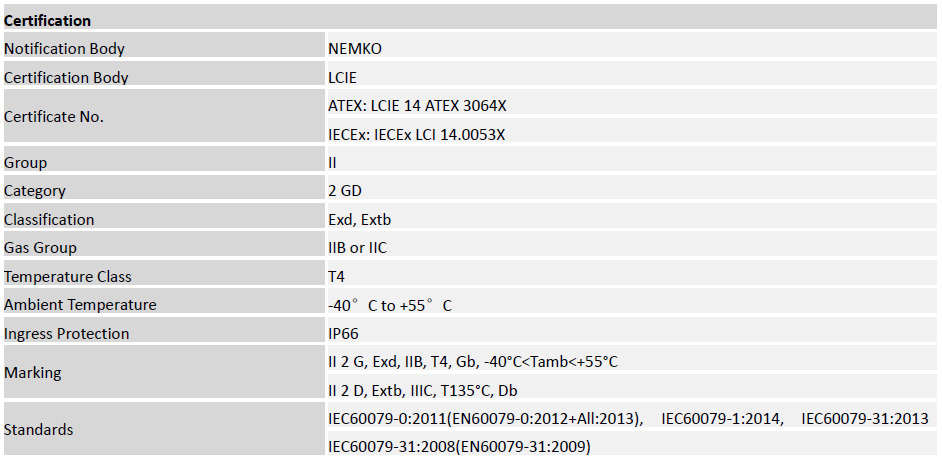
Task: Click the Classification row label
Action: pyautogui.click(x=49, y=219)
